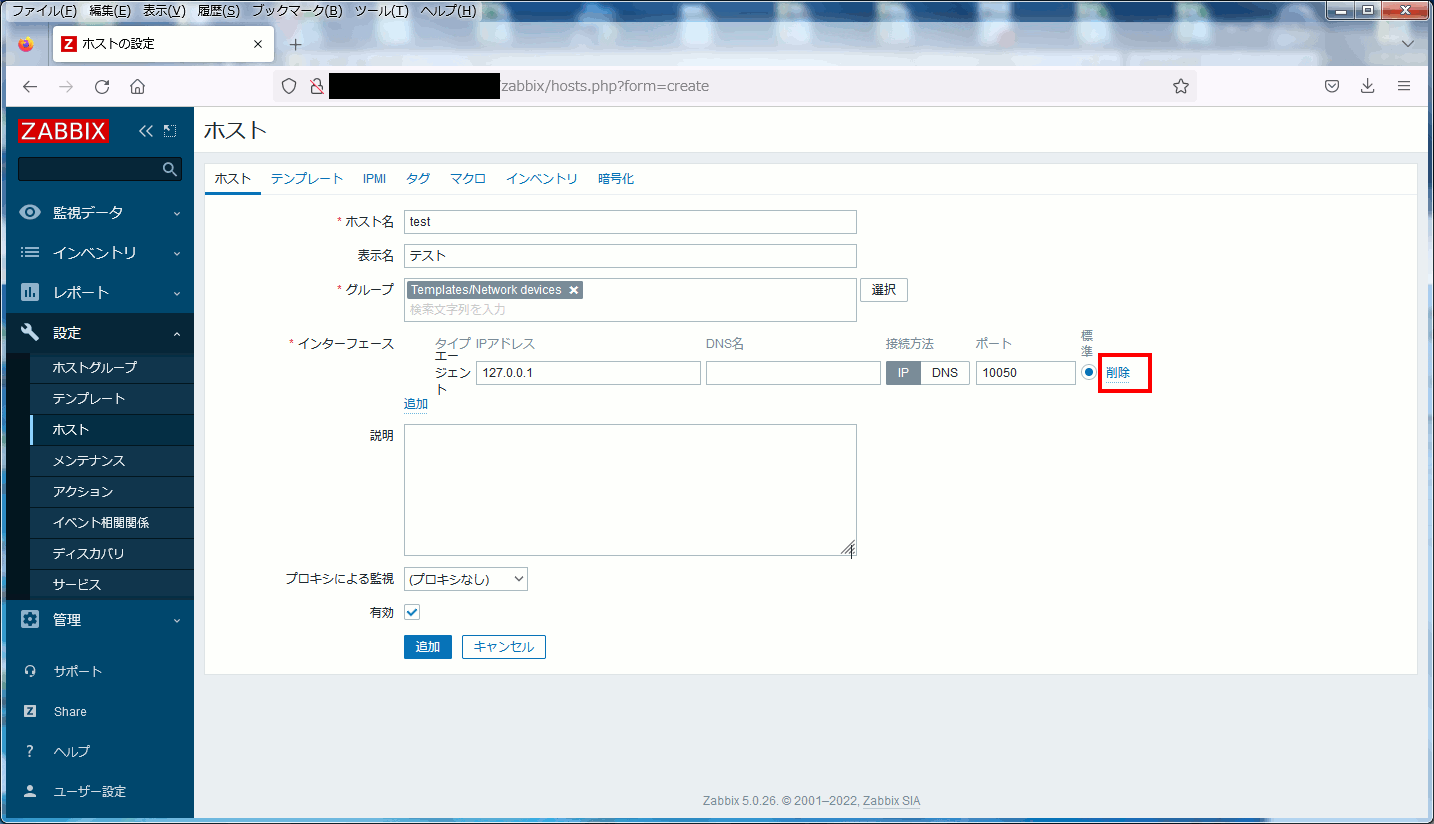Open ツール(T) menu
The width and height of the screenshot is (1434, 824).
(381, 11)
